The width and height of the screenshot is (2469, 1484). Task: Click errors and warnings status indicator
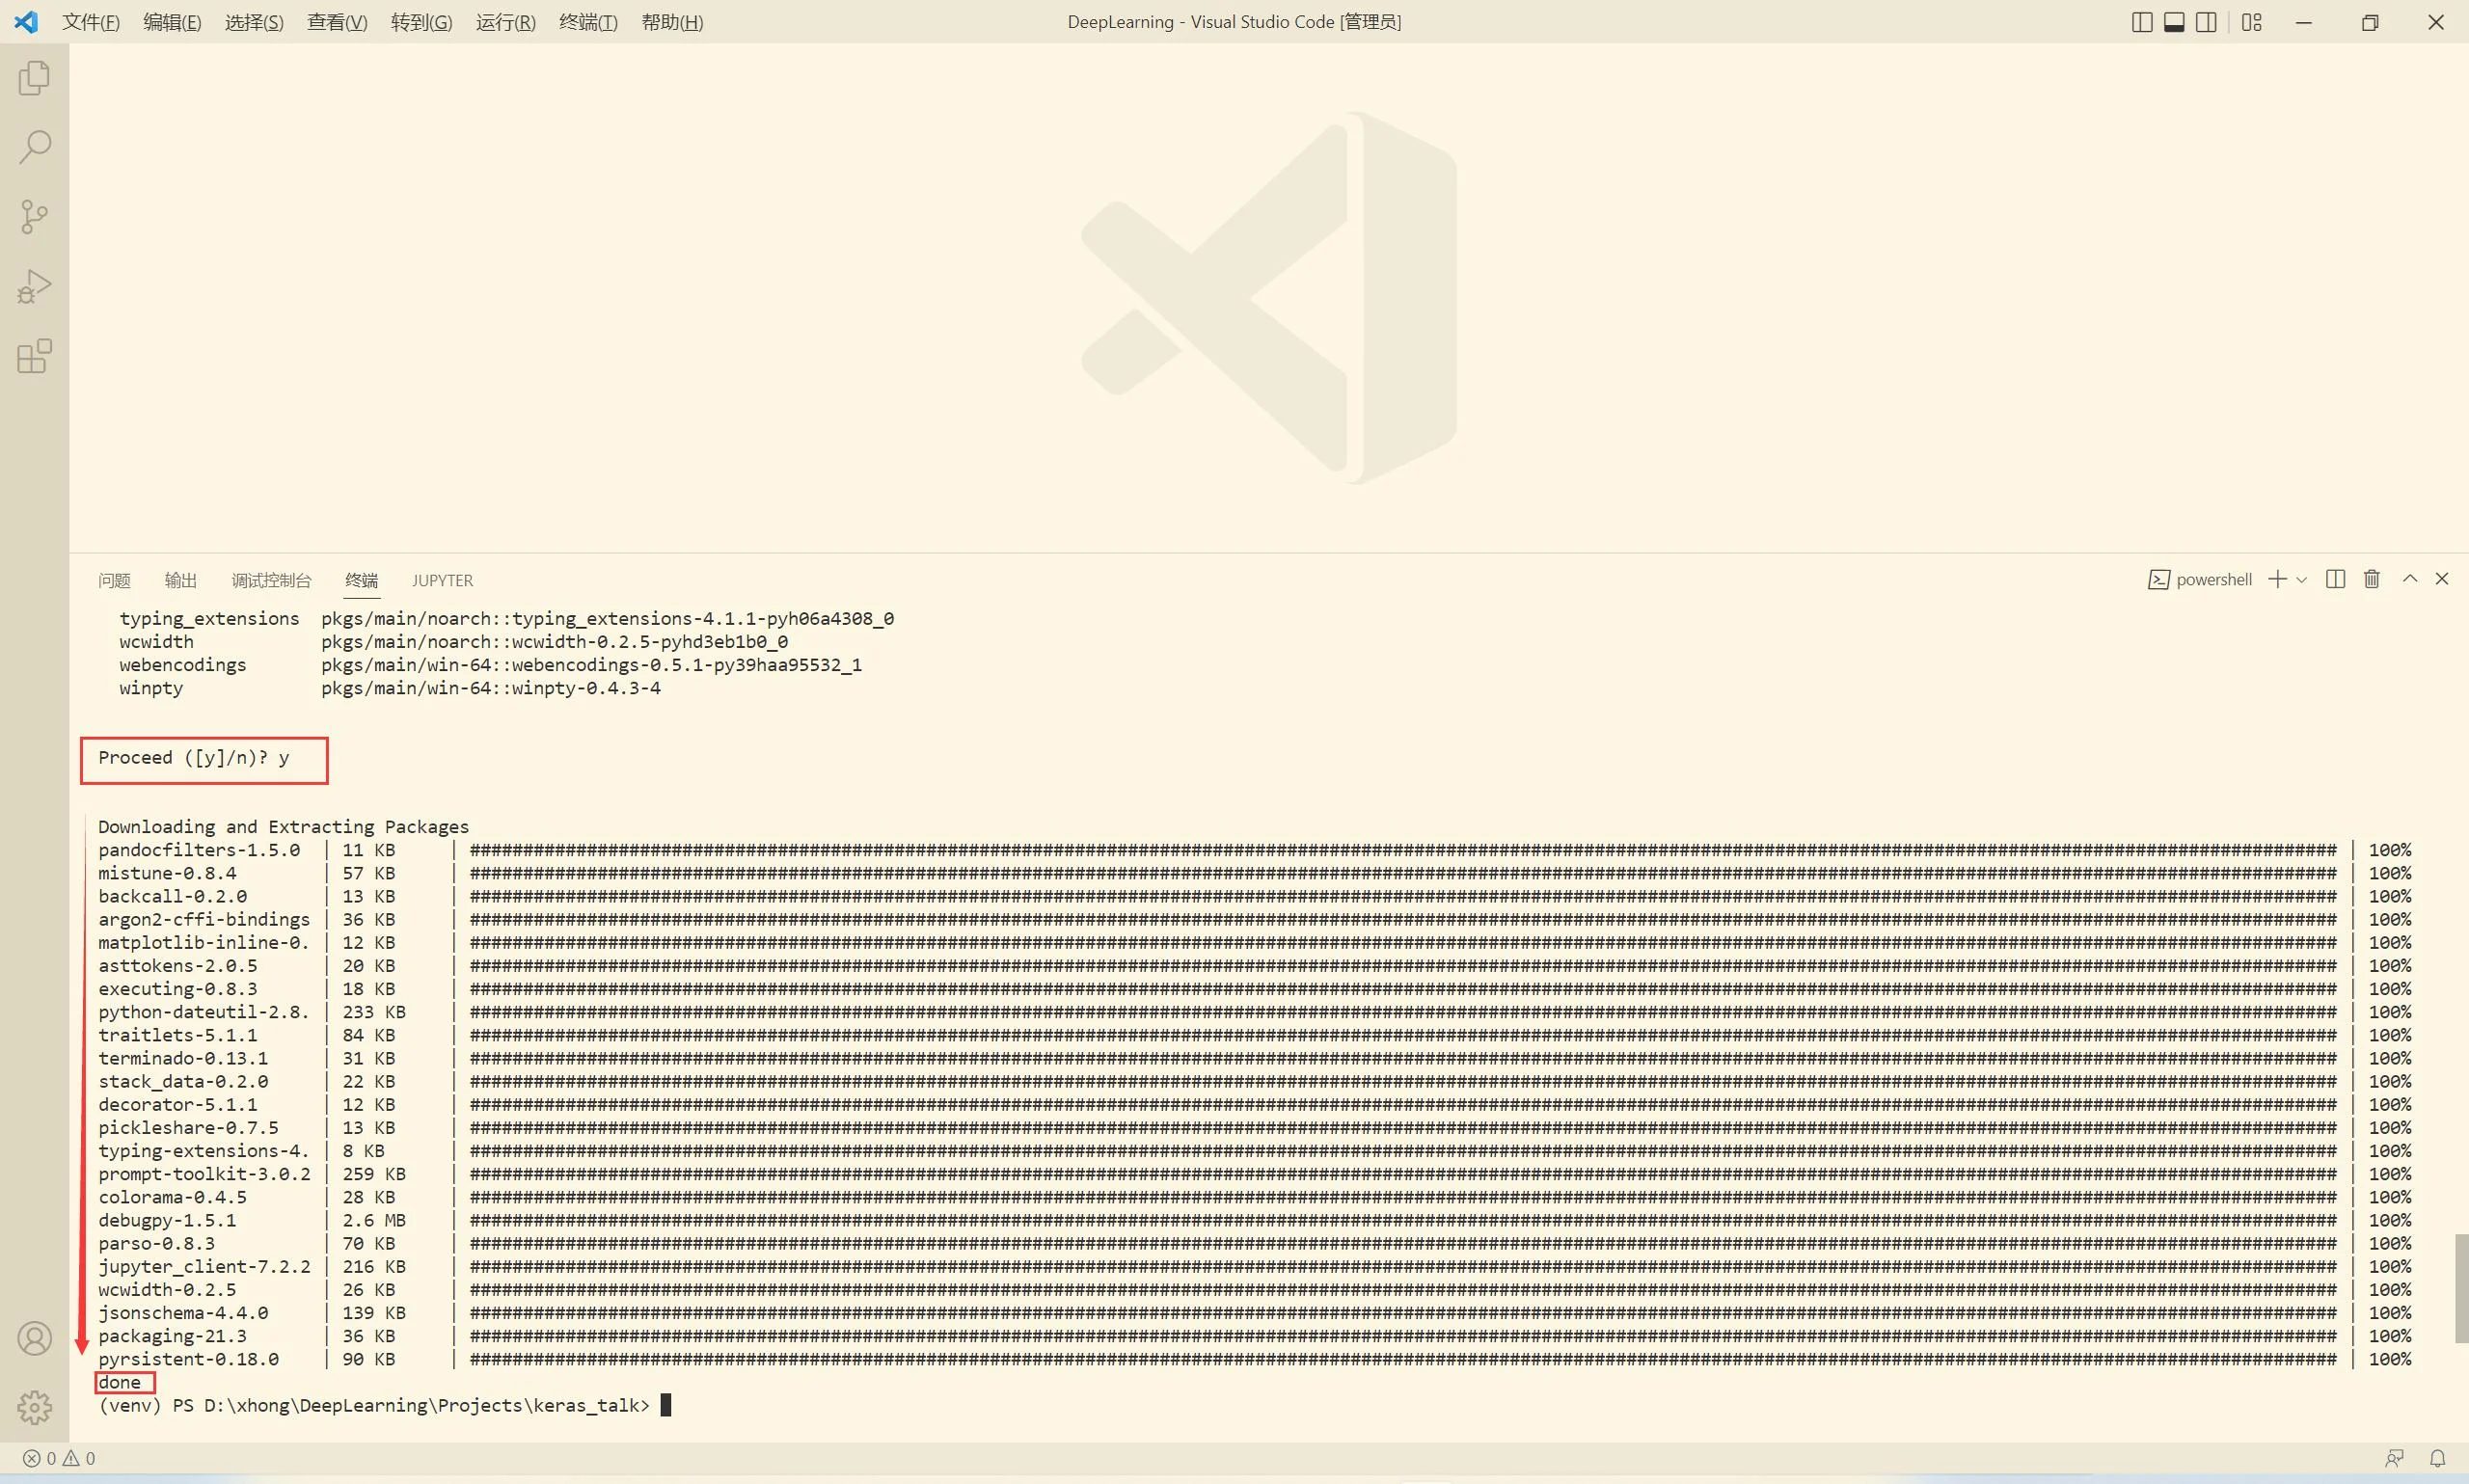tap(59, 1458)
